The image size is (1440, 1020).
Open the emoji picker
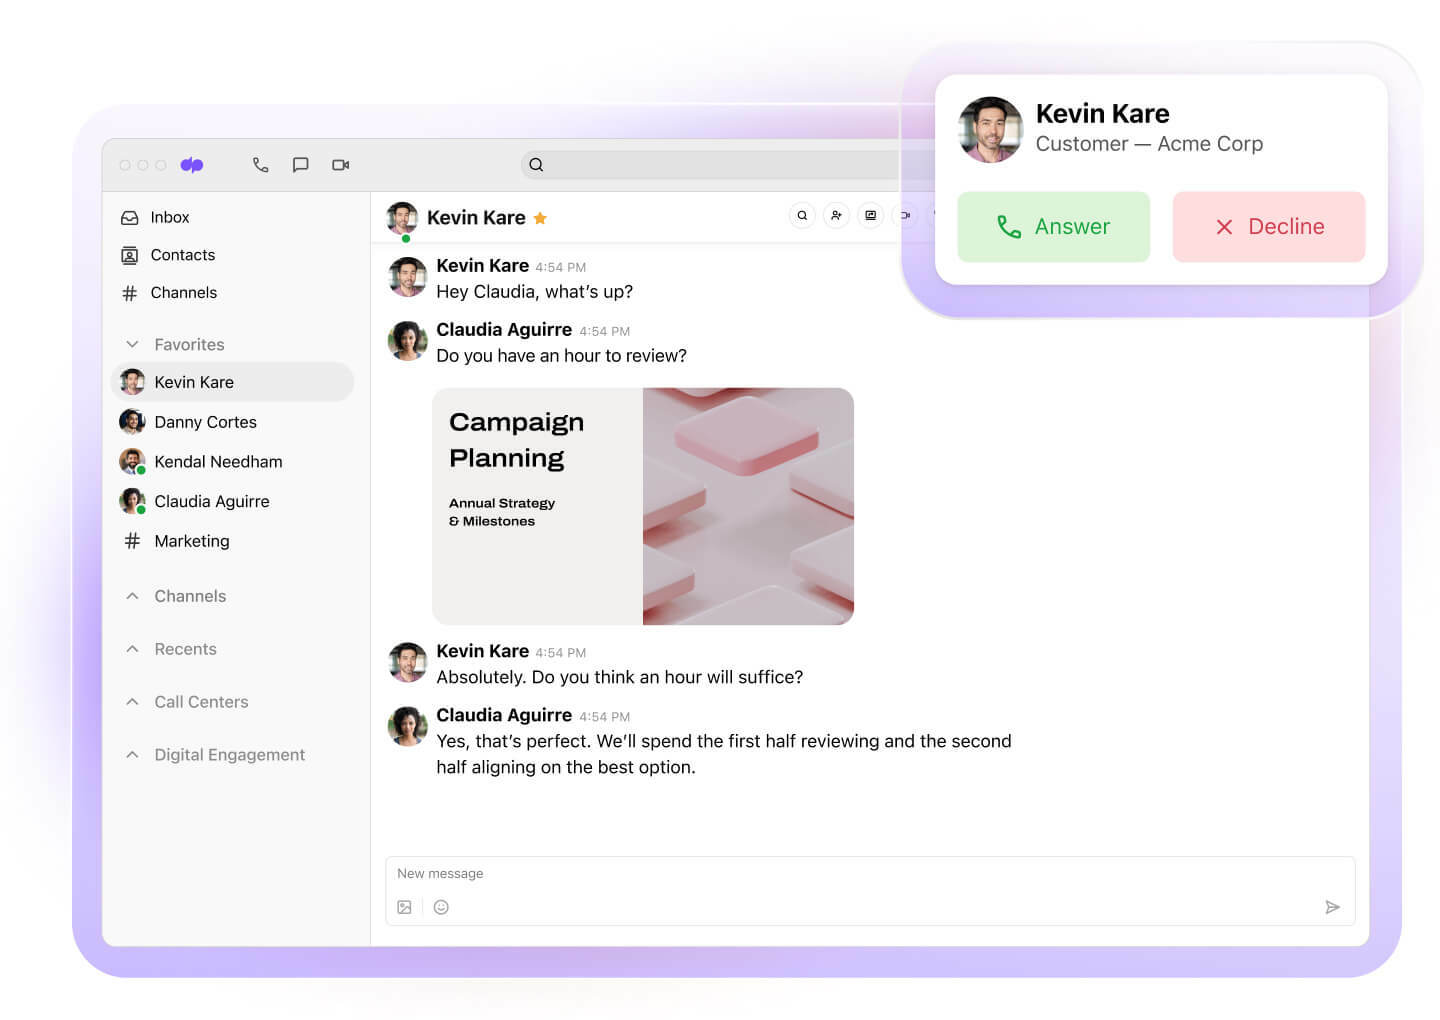point(441,907)
